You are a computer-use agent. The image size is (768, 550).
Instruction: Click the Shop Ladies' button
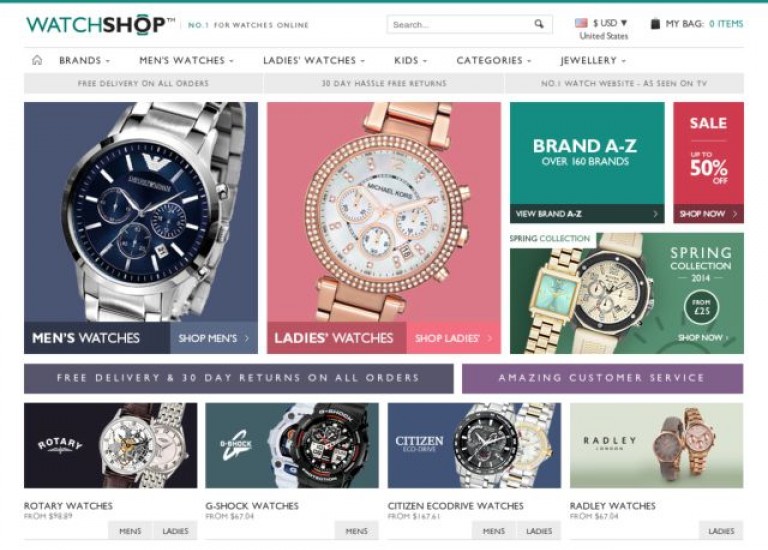(453, 338)
